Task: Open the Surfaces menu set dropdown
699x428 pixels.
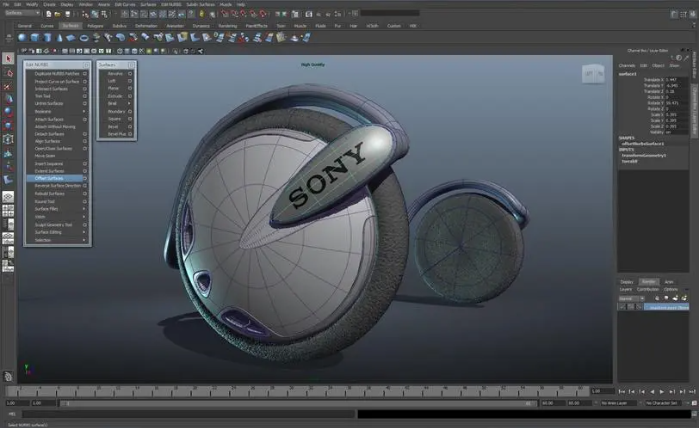Action: coord(22,13)
